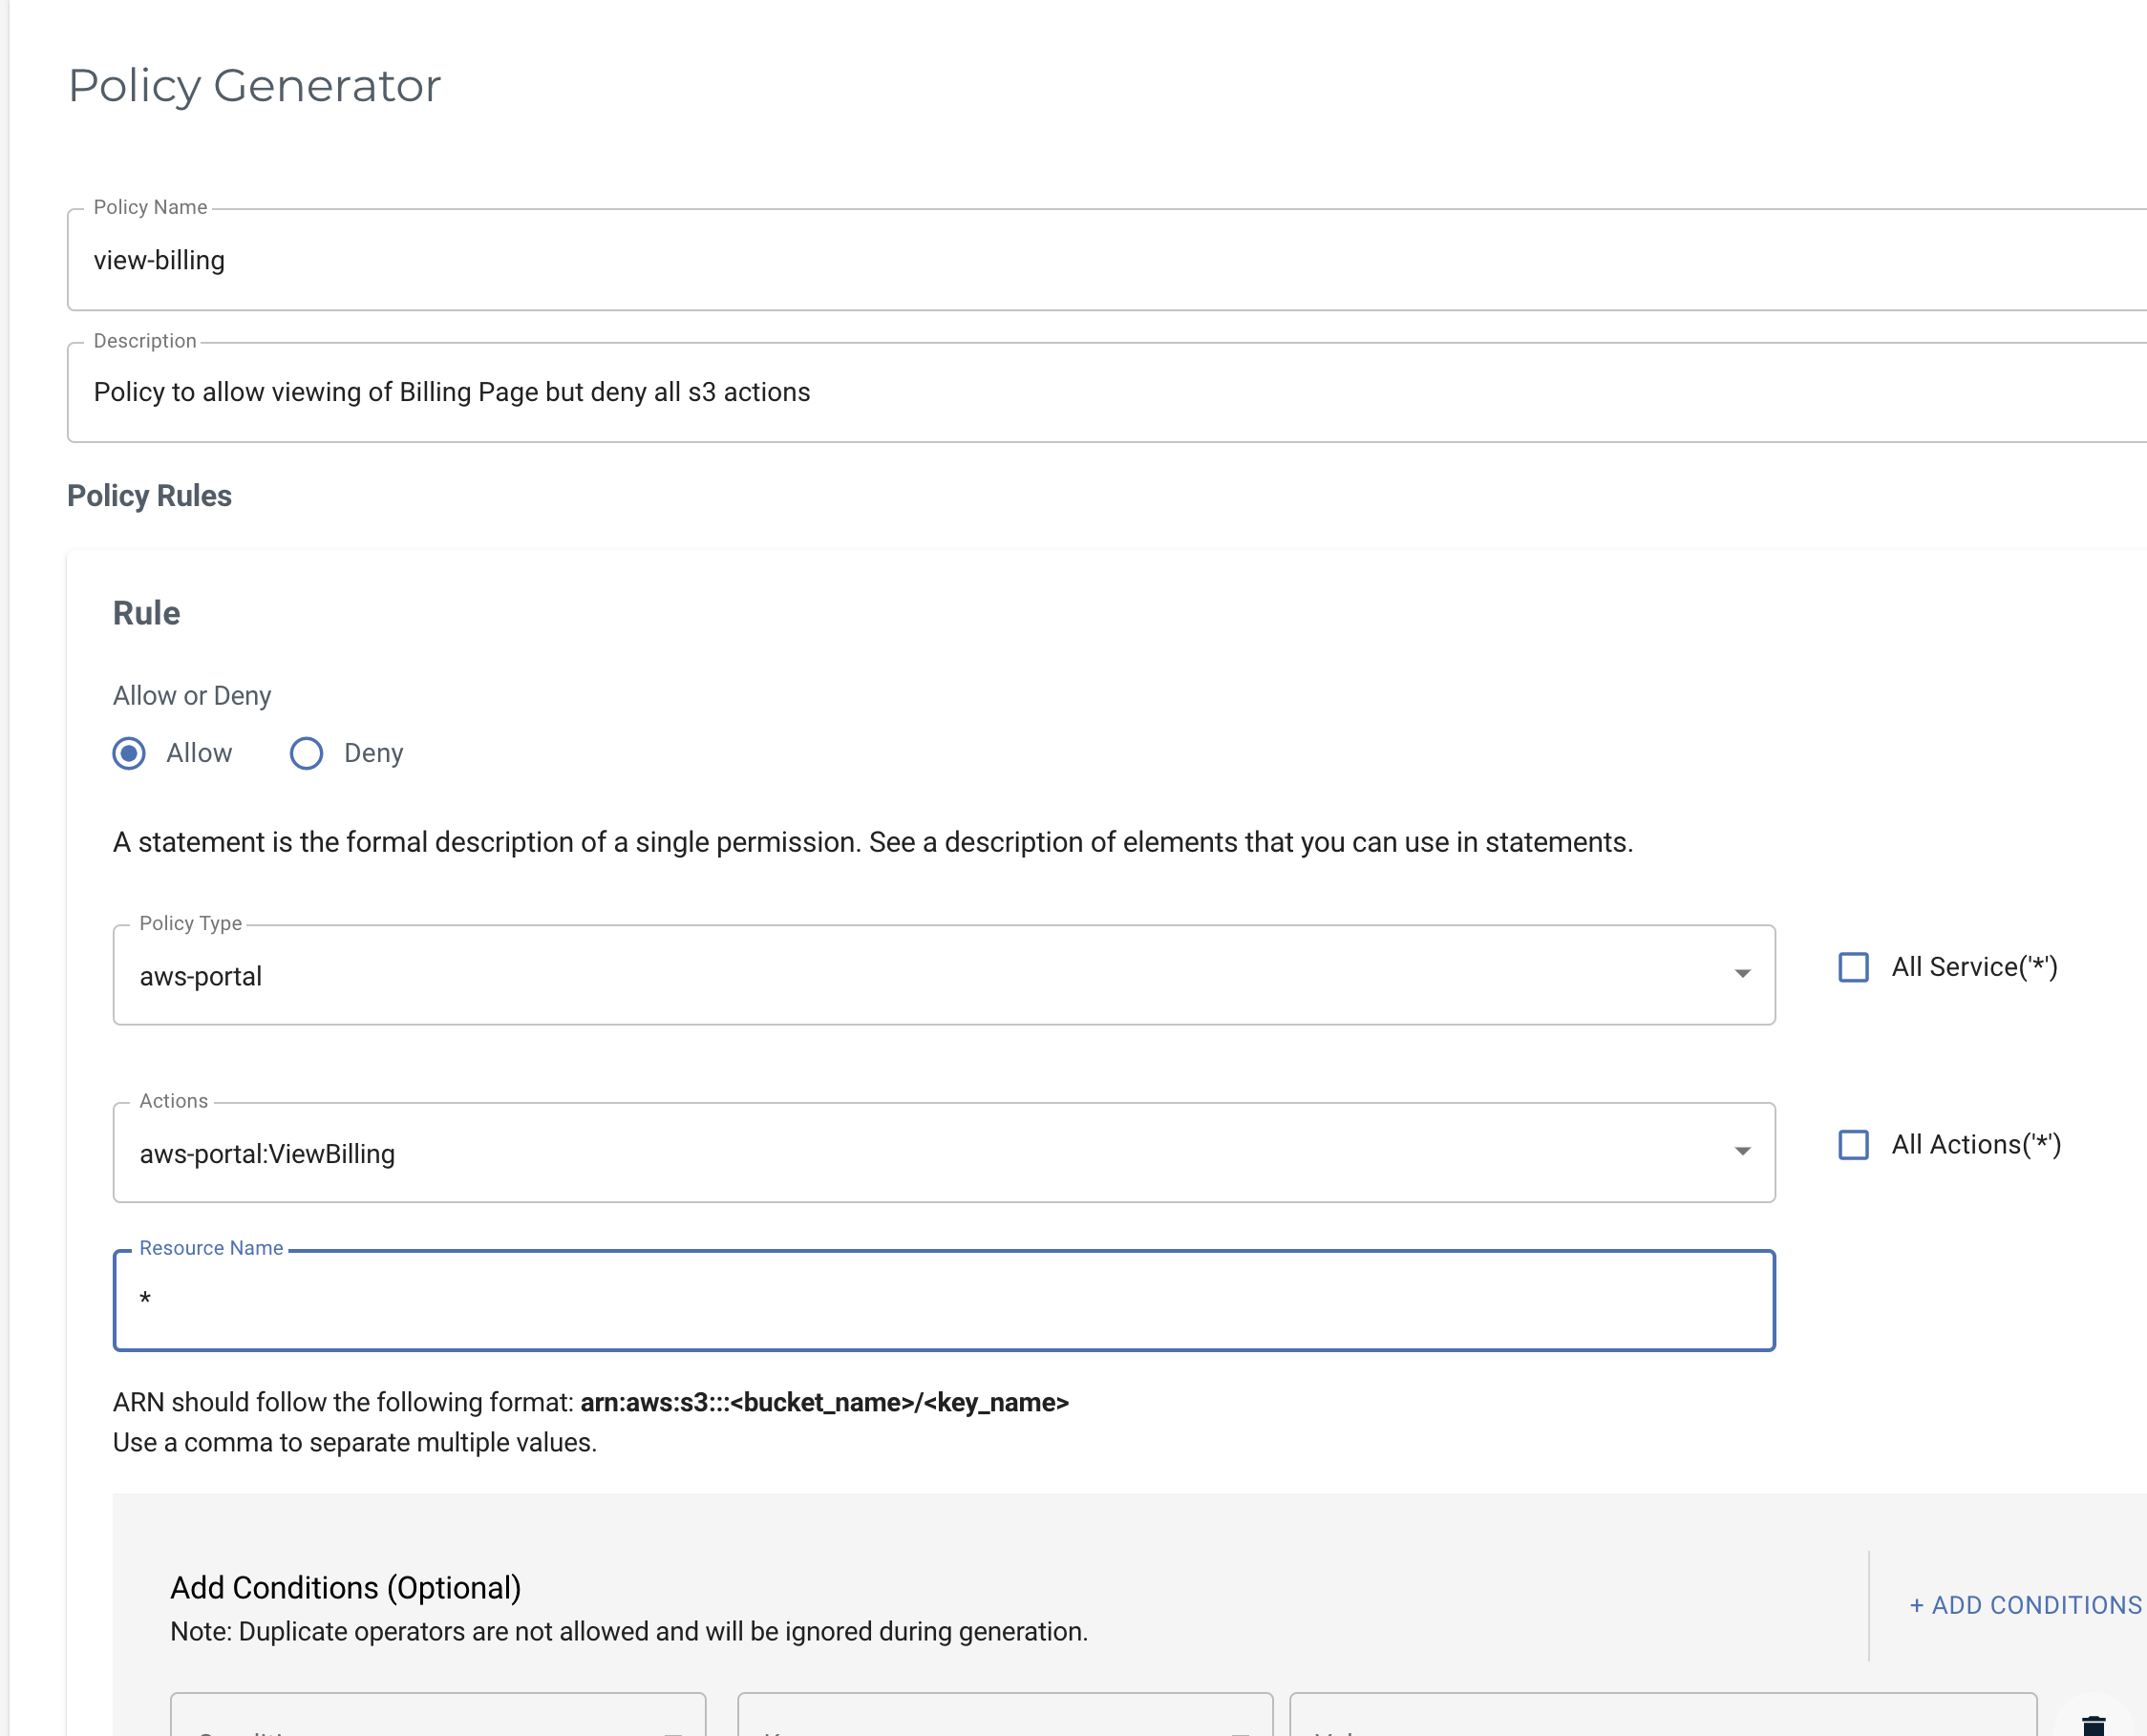The height and width of the screenshot is (1736, 2147).
Task: Open the Policy Type dropdown arrow
Action: click(1742, 974)
